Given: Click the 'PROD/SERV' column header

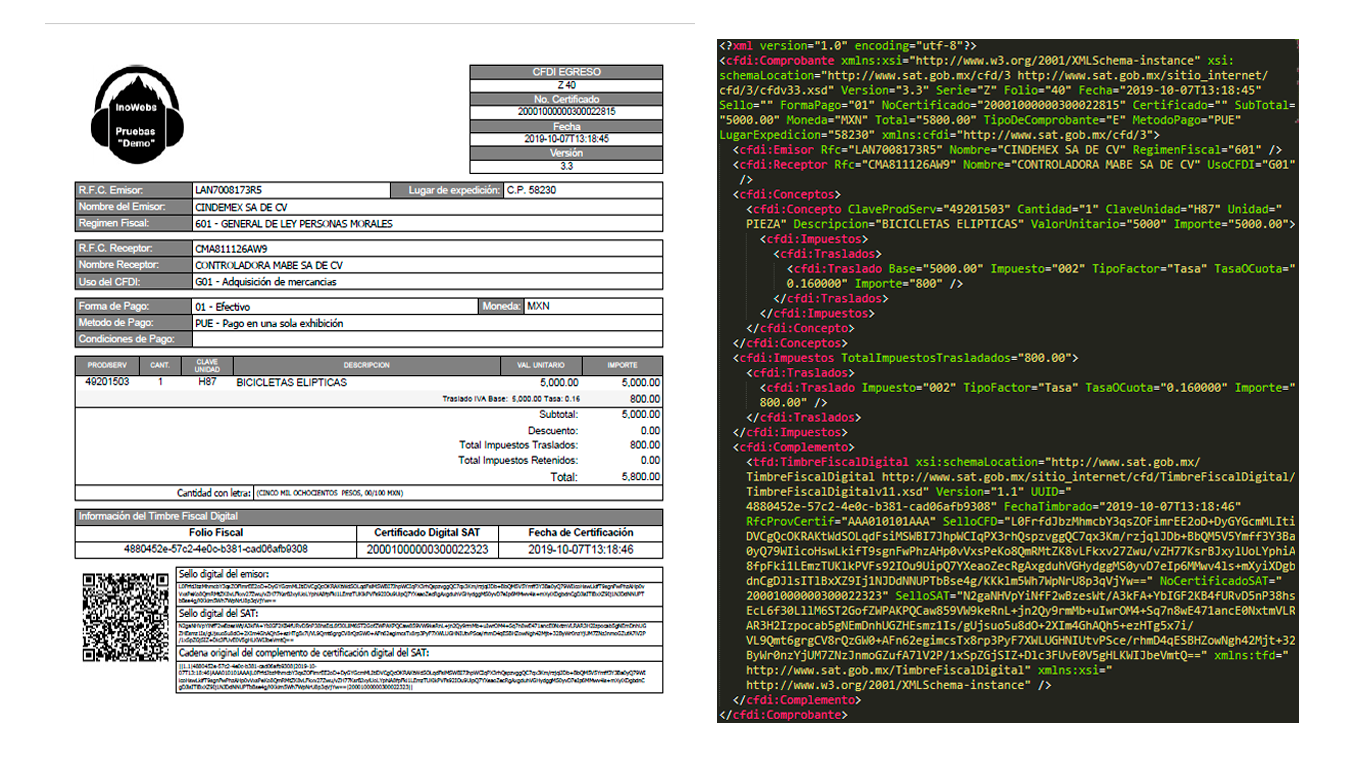Looking at the screenshot, I should (106, 365).
